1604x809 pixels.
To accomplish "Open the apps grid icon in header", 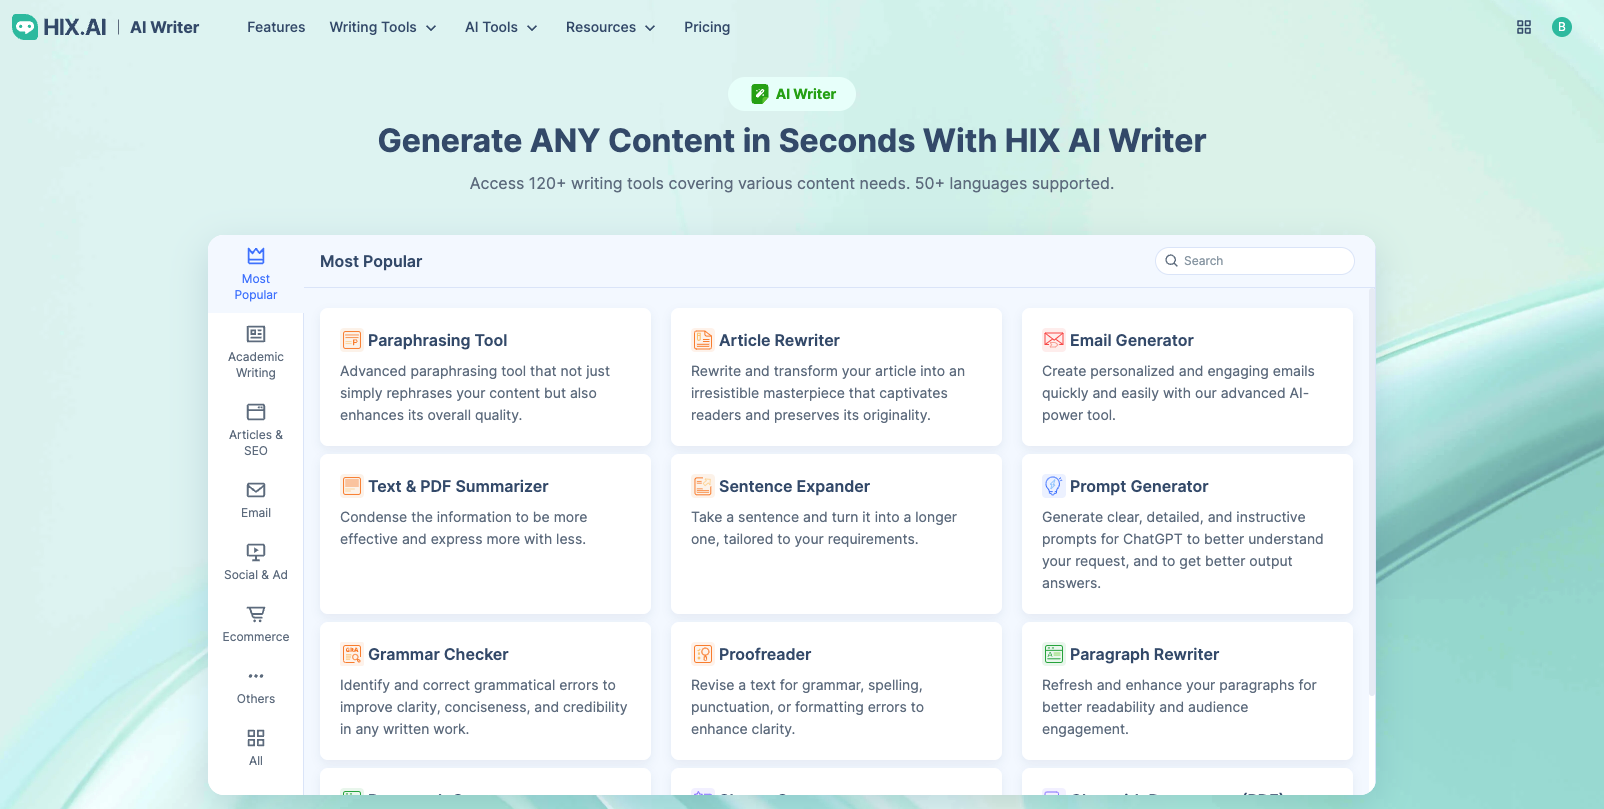I will 1524,27.
